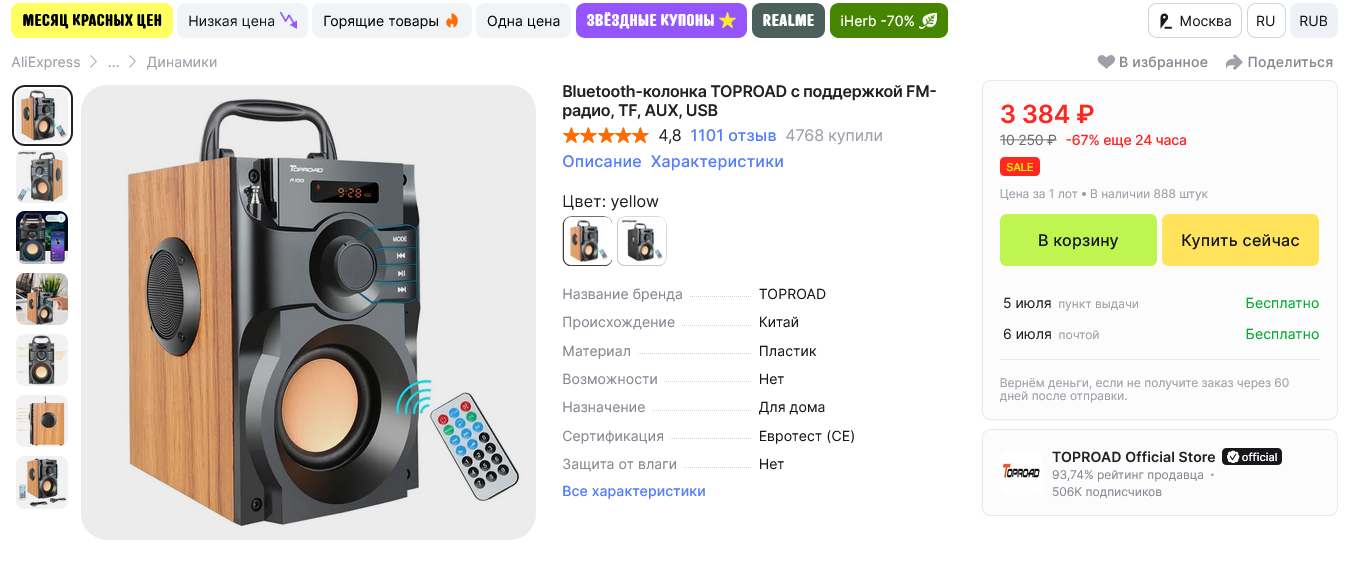Switch to the Характеристики section
The image size is (1356, 574).
tap(717, 161)
